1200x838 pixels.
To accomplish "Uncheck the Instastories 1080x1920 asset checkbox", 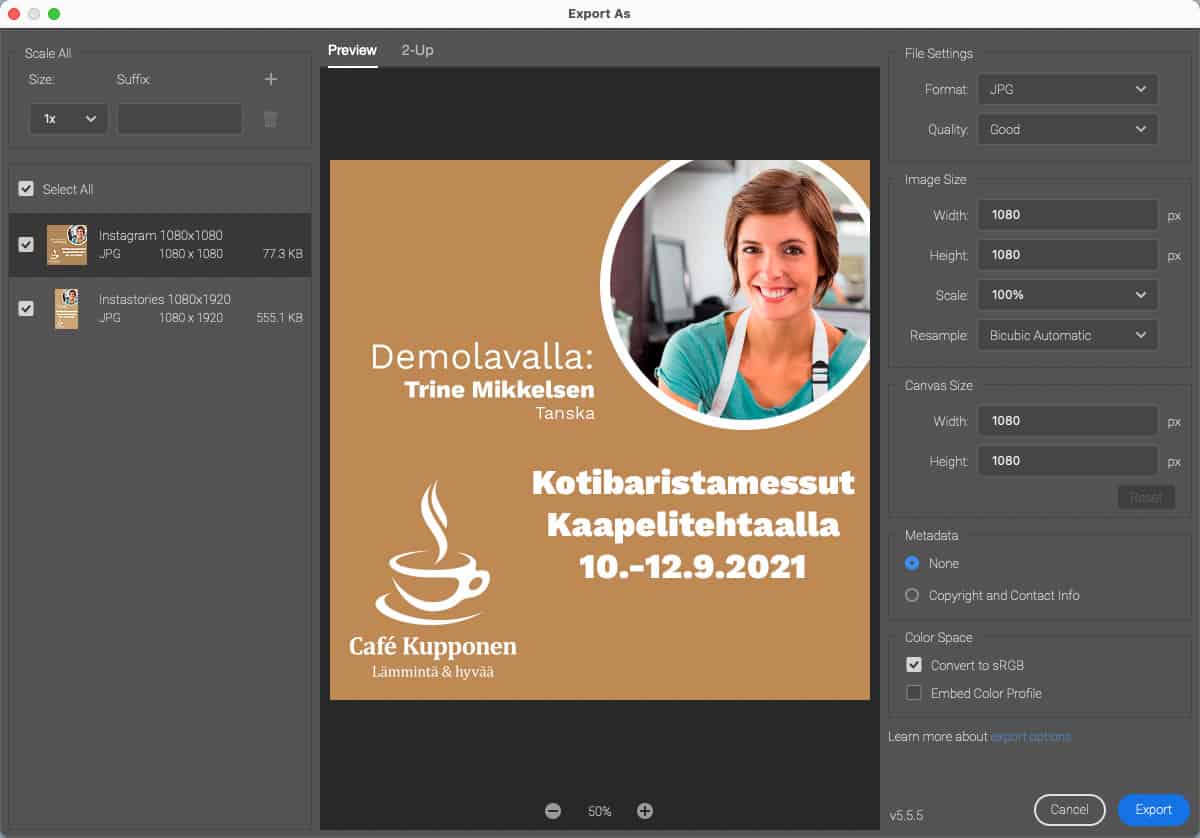I will [x=26, y=308].
